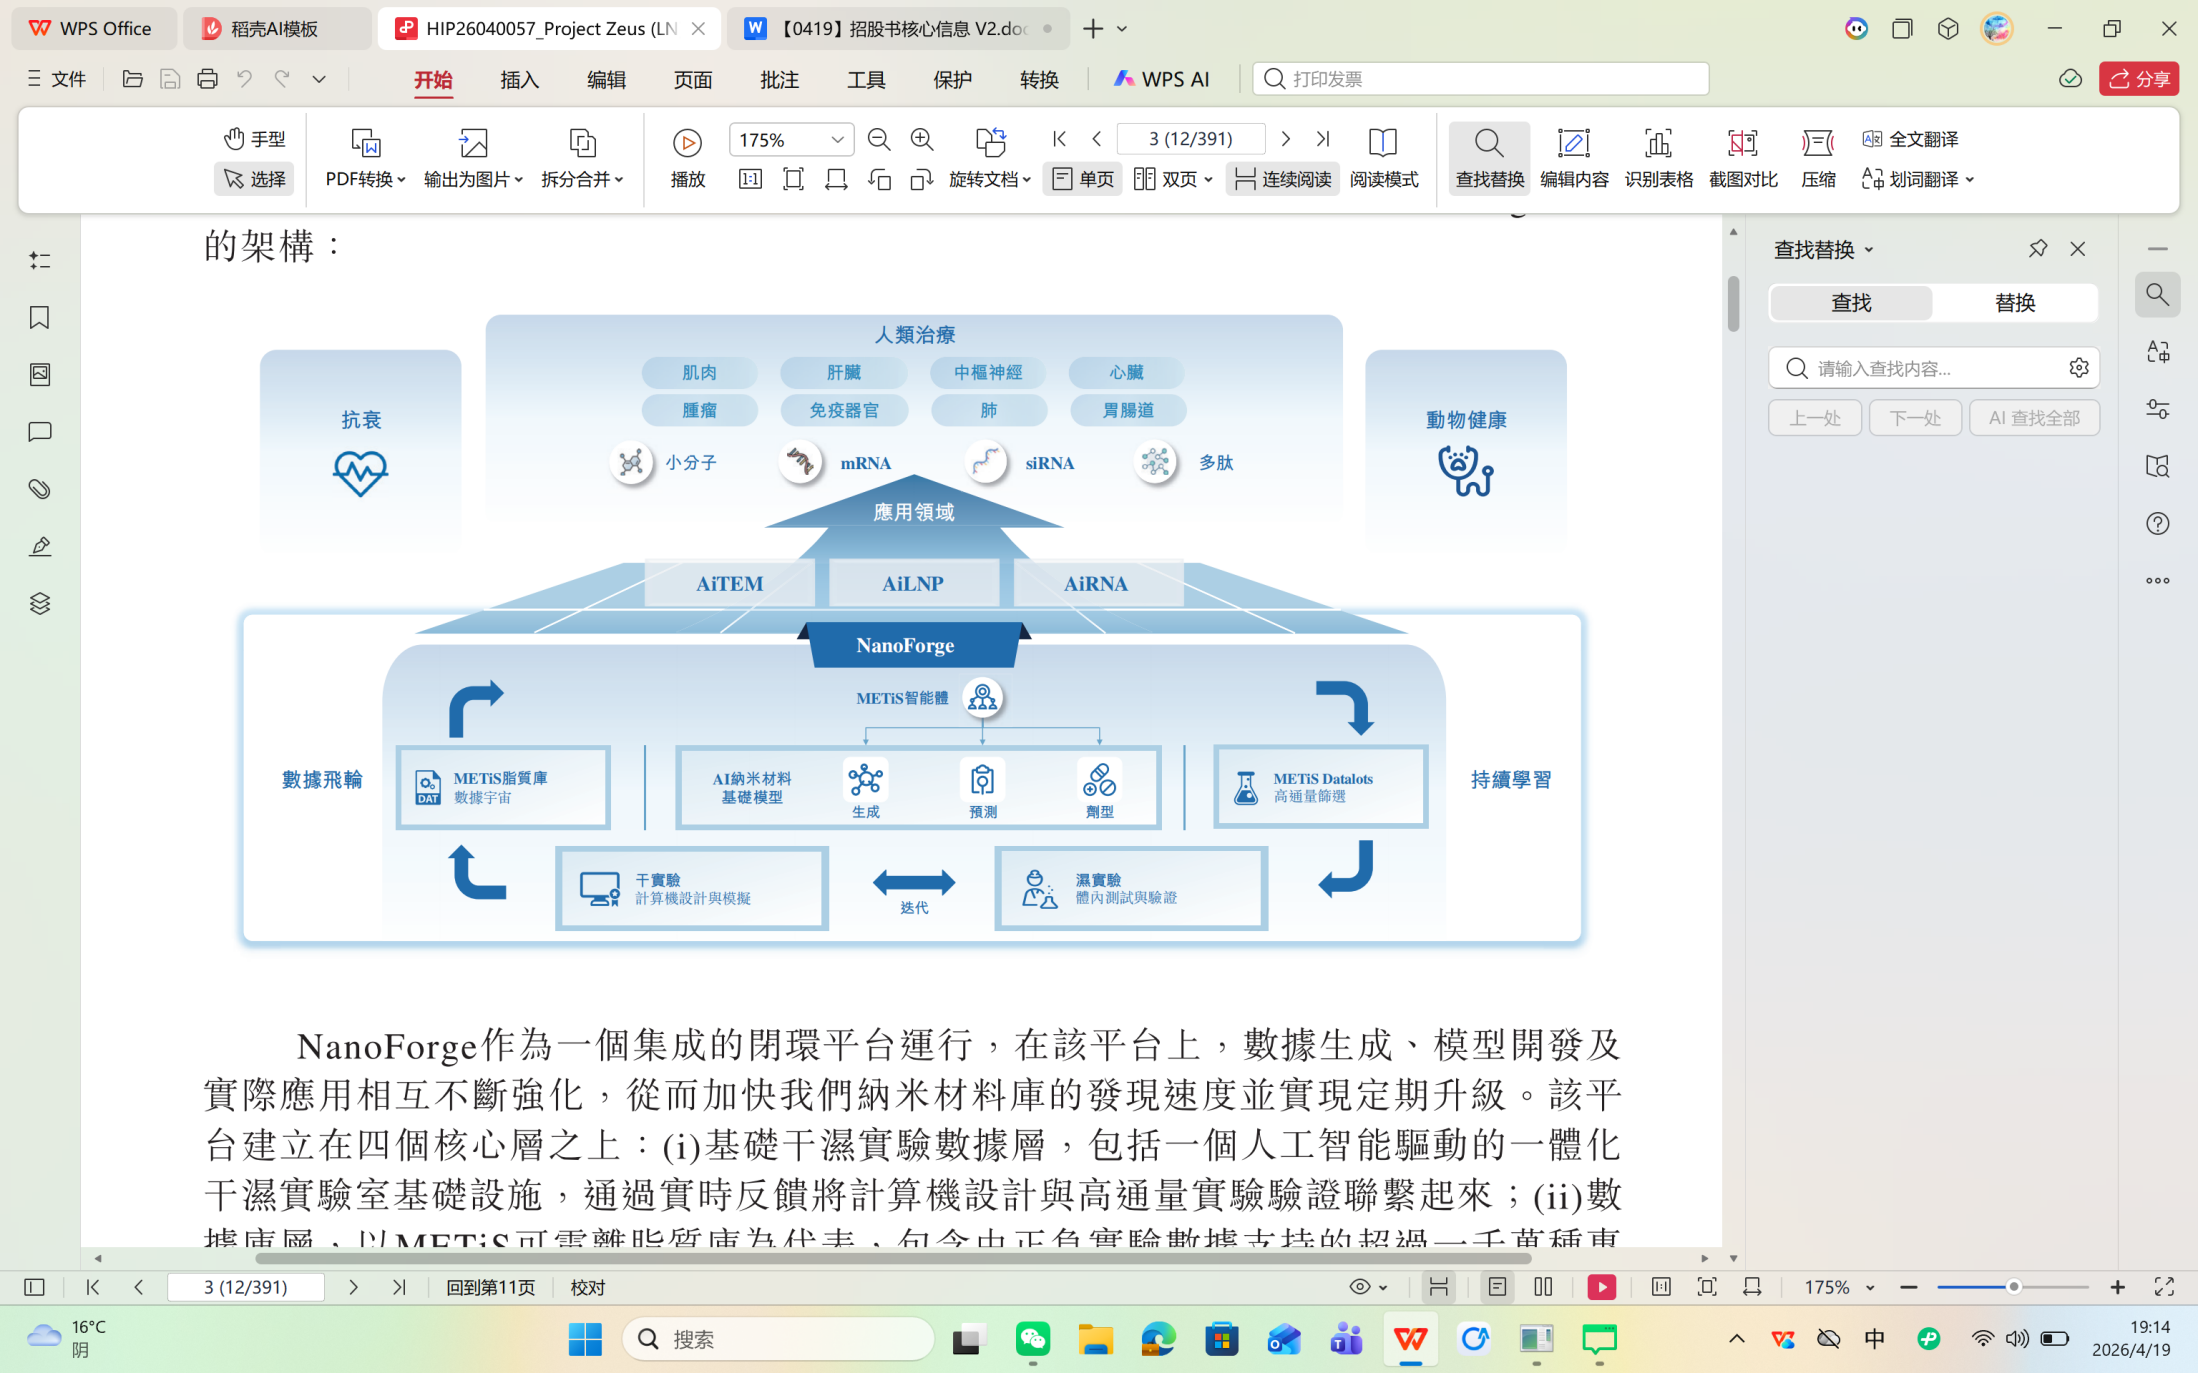Image resolution: width=2198 pixels, height=1373 pixels.
Task: Click the 查找替换 magnifier toolbar icon
Action: tap(1488, 143)
